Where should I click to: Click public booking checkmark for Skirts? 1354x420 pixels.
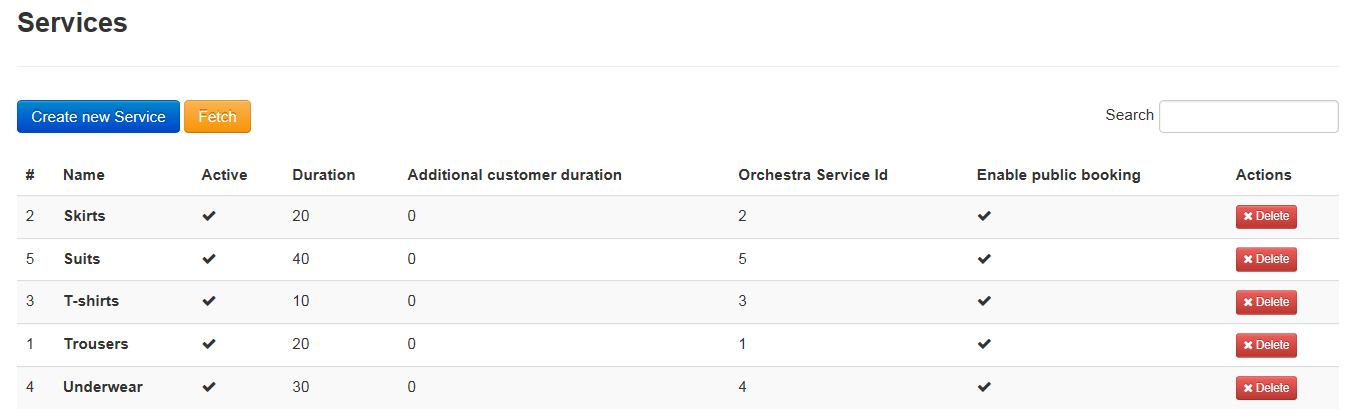click(x=984, y=216)
